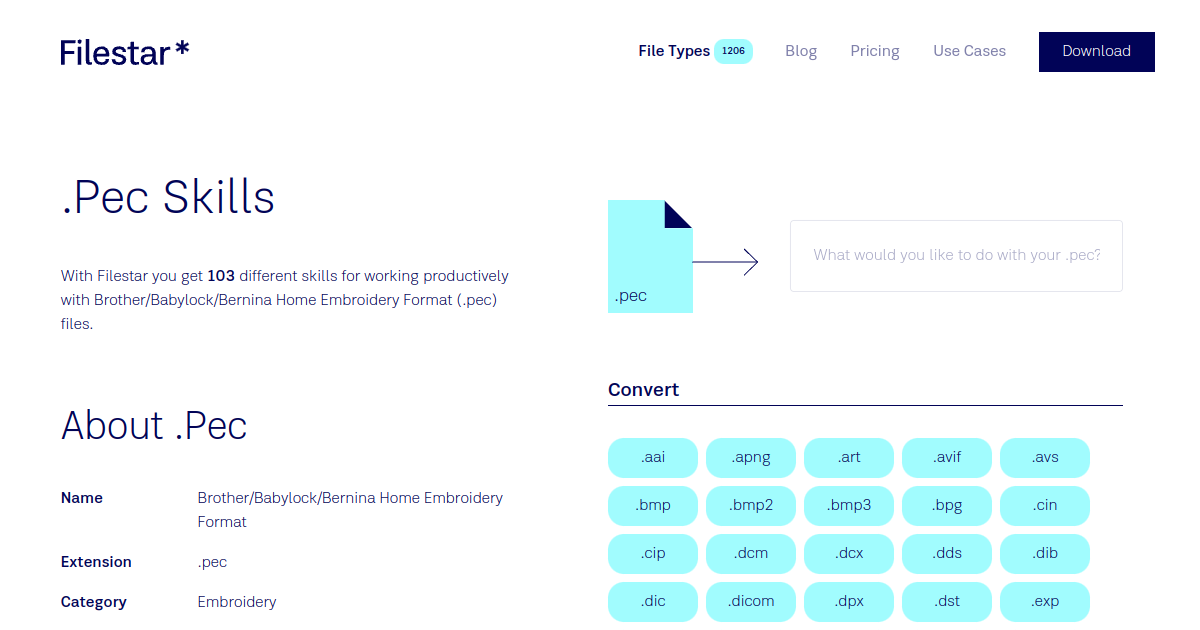Convert the file to .exp format

coord(1044,601)
